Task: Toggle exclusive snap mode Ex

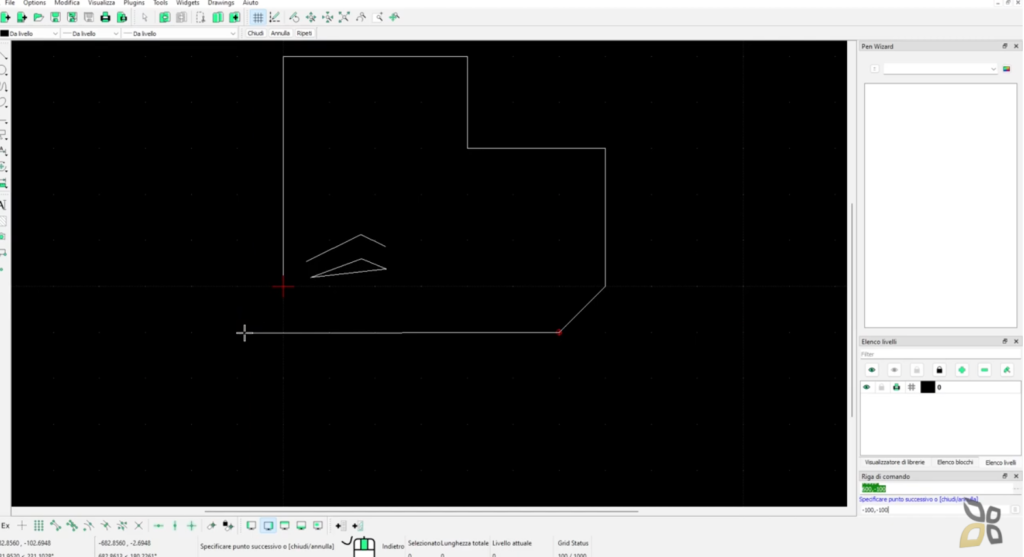Action: pyautogui.click(x=5, y=526)
